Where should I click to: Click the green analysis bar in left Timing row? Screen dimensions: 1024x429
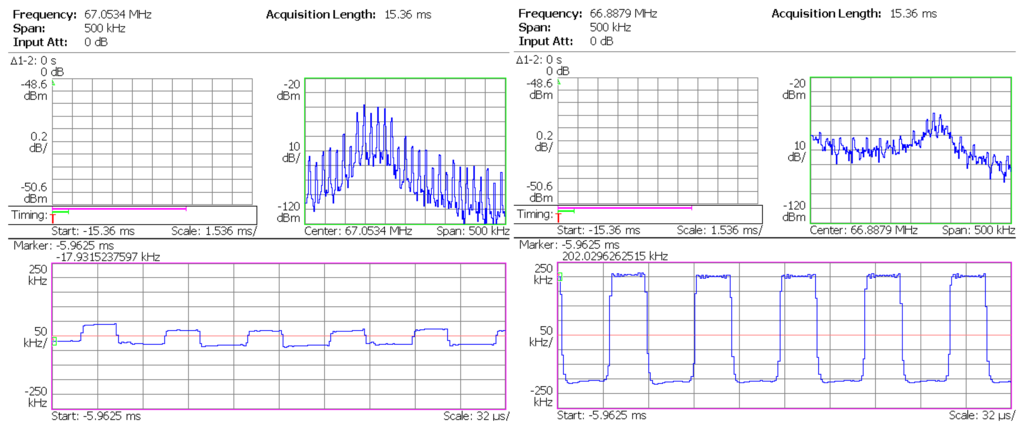pos(61,212)
